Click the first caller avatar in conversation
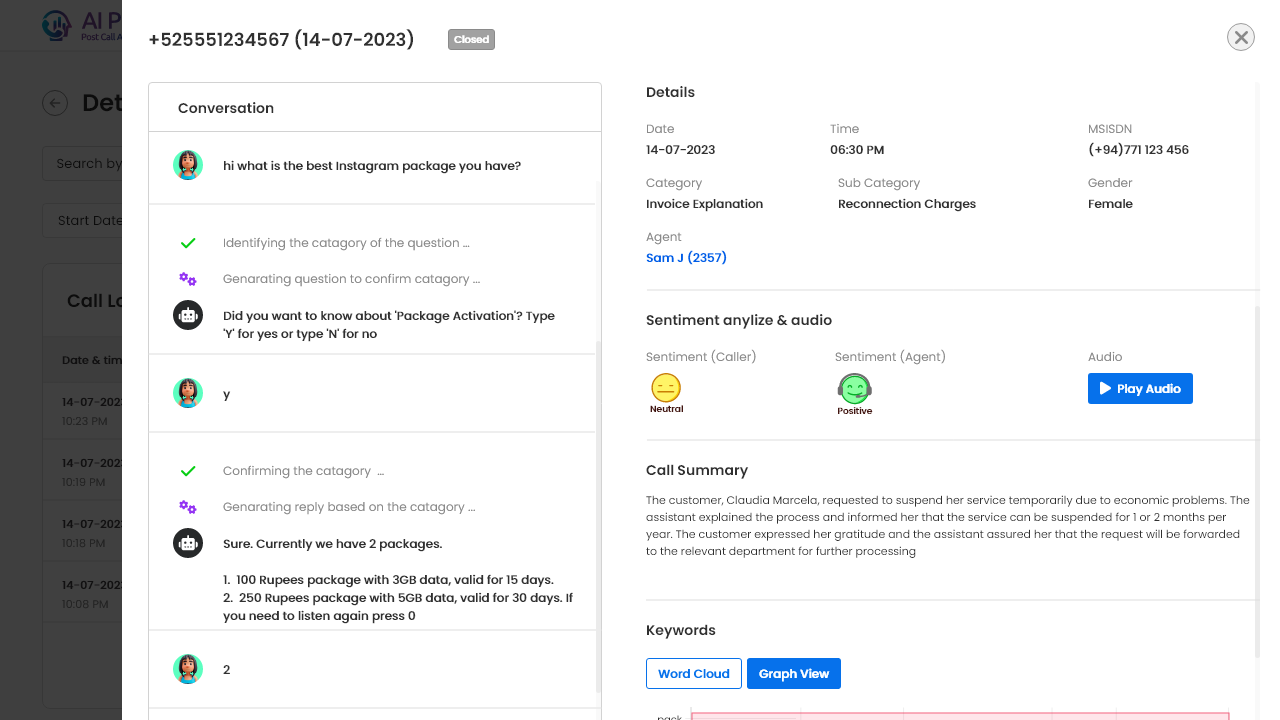Viewport: 1280px width, 720px height. click(x=188, y=165)
